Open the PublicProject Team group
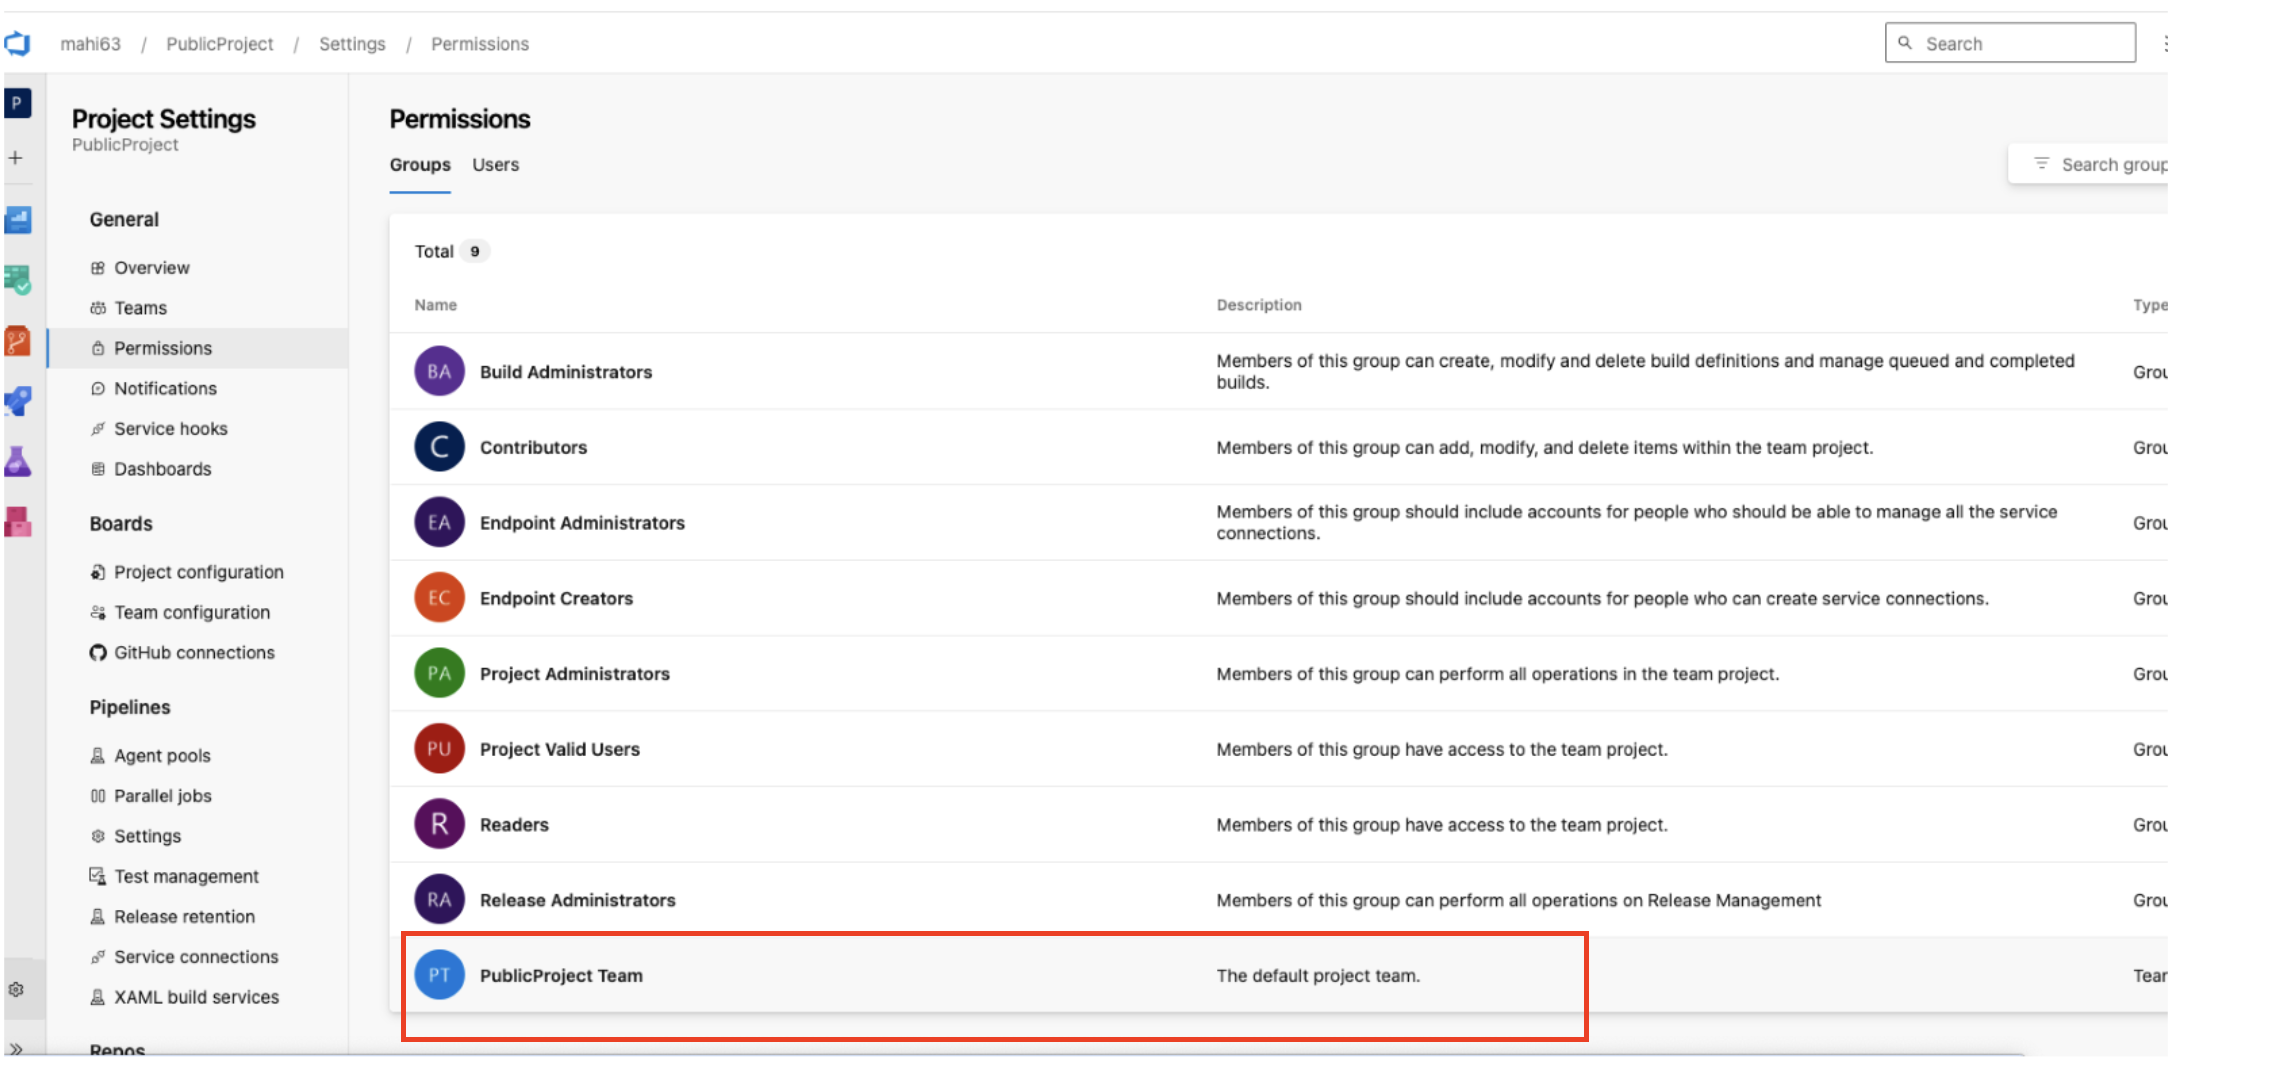Image resolution: width=2276 pixels, height=1065 pixels. coord(561,976)
